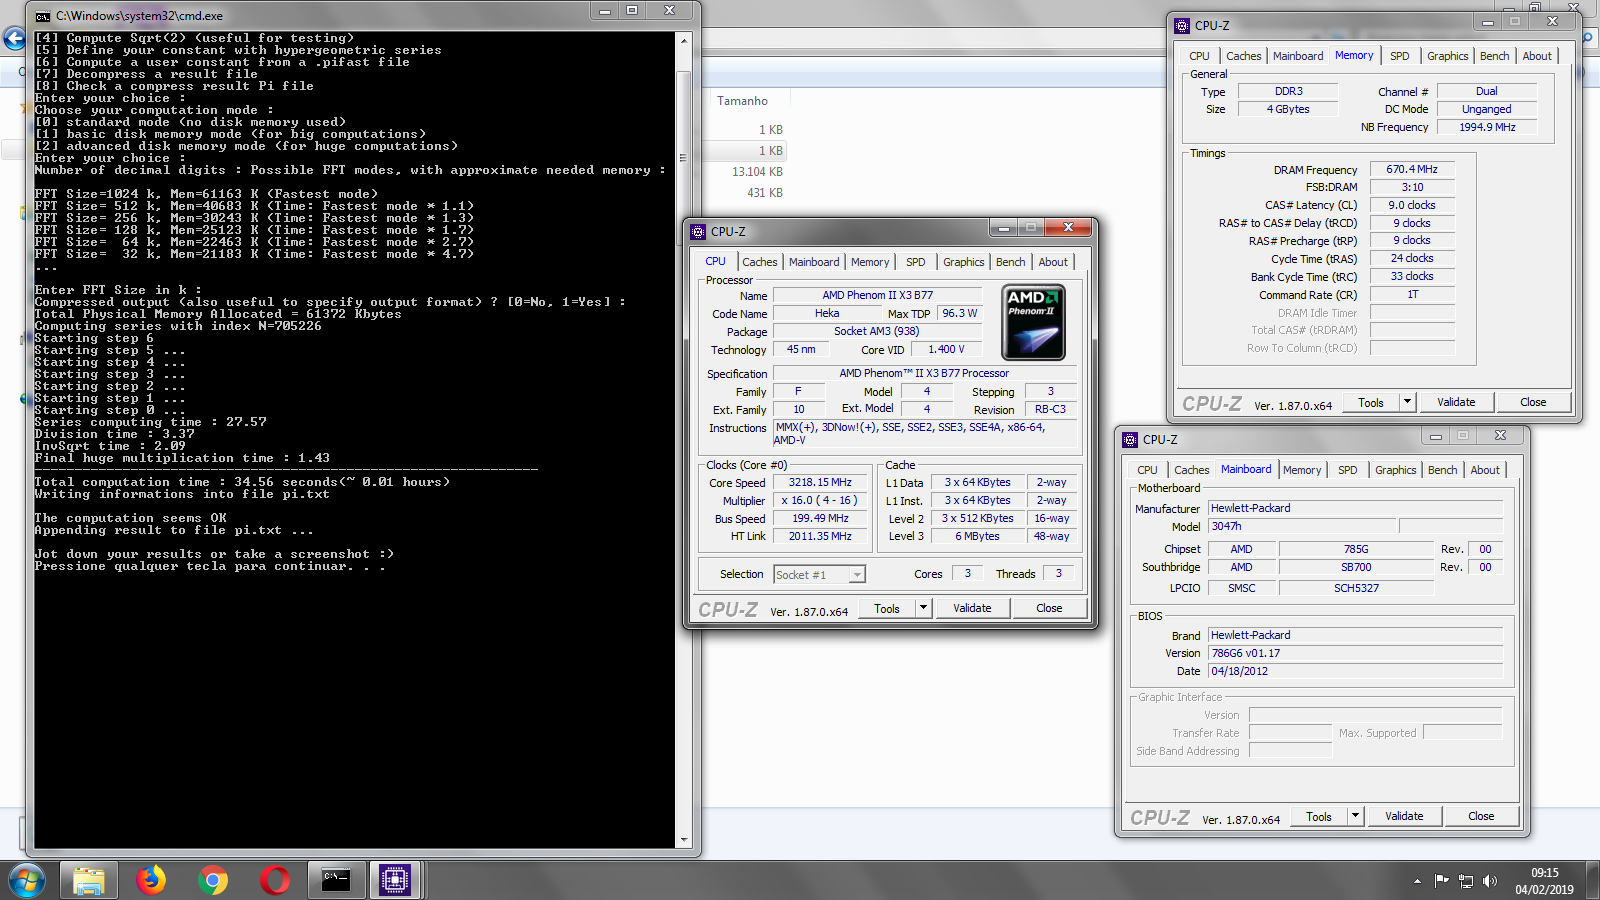1600x900 pixels.
Task: Open About tab in Mainboard window
Action: pos(1485,470)
